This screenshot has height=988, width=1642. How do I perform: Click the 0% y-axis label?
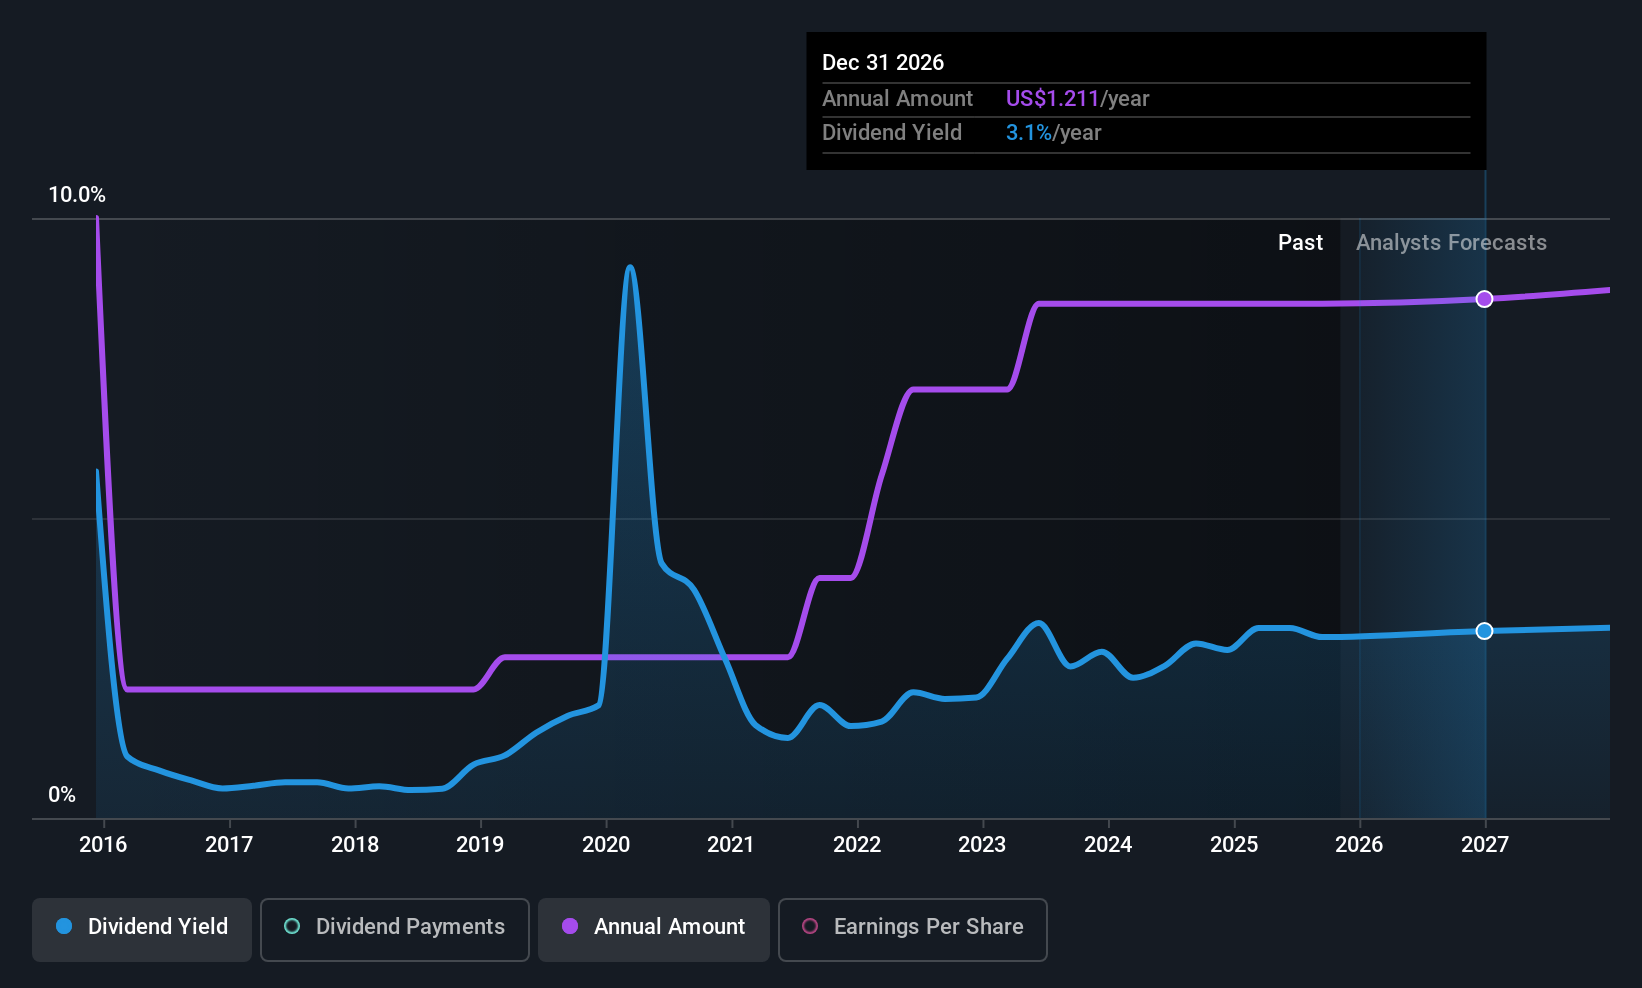(x=62, y=795)
